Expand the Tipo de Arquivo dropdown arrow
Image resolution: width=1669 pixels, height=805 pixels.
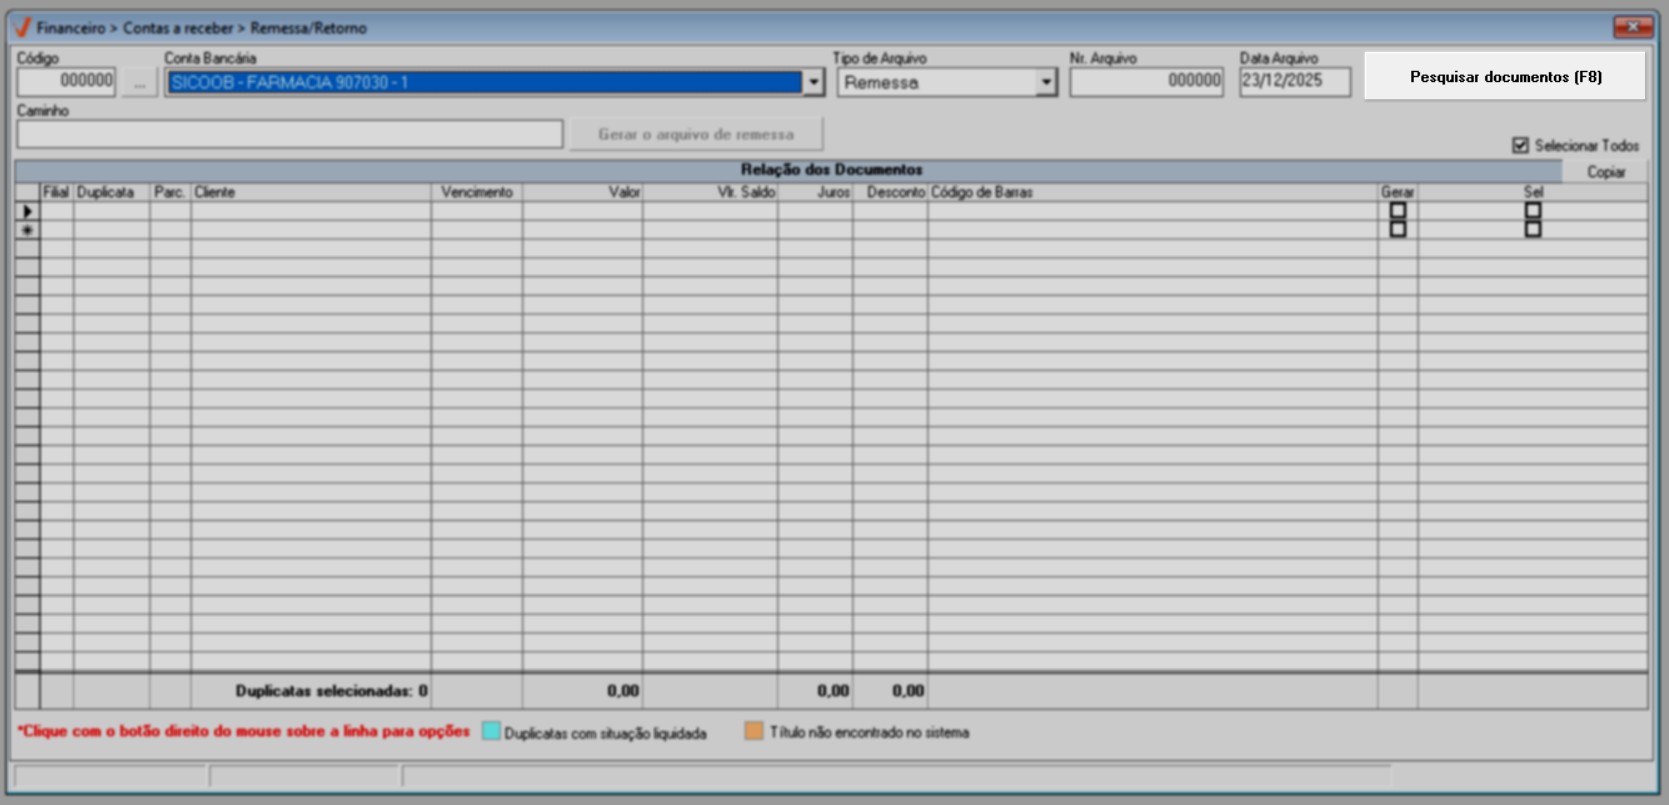(x=1046, y=82)
